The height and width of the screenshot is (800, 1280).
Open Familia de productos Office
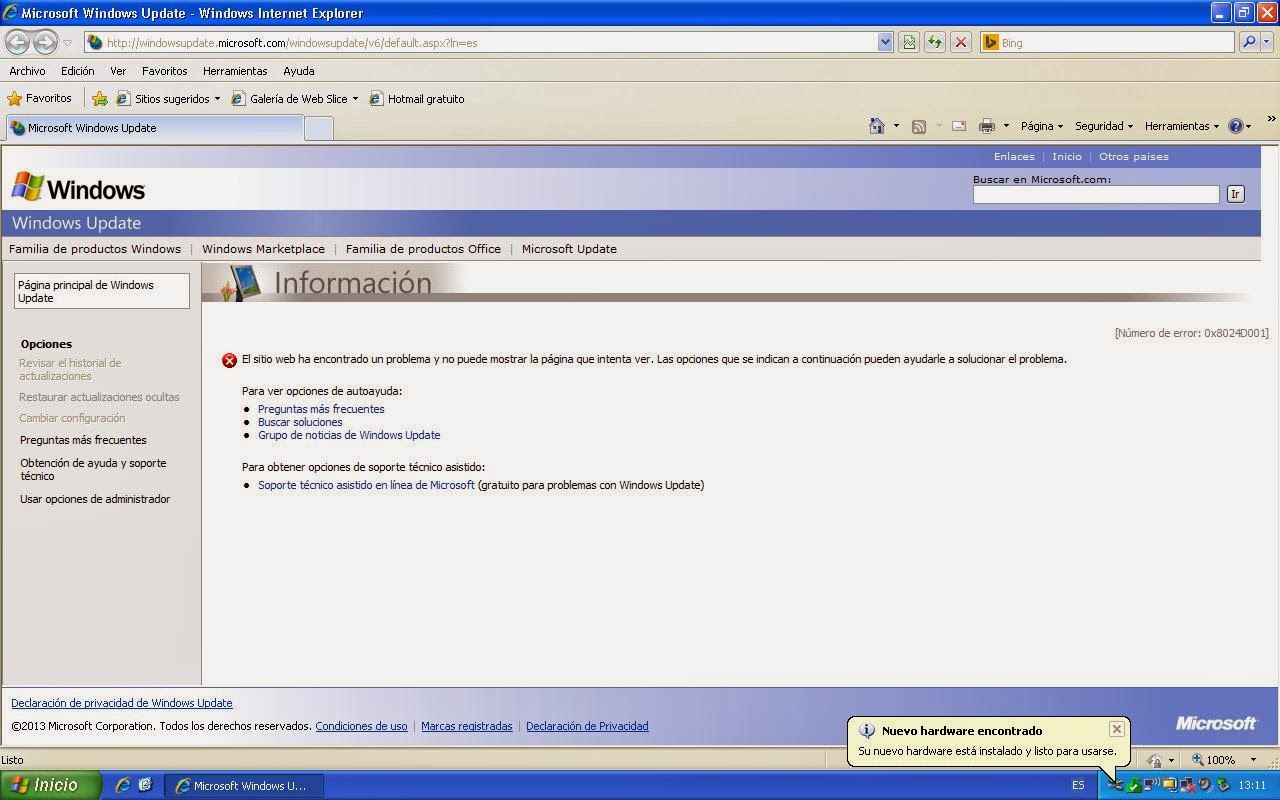(x=423, y=249)
